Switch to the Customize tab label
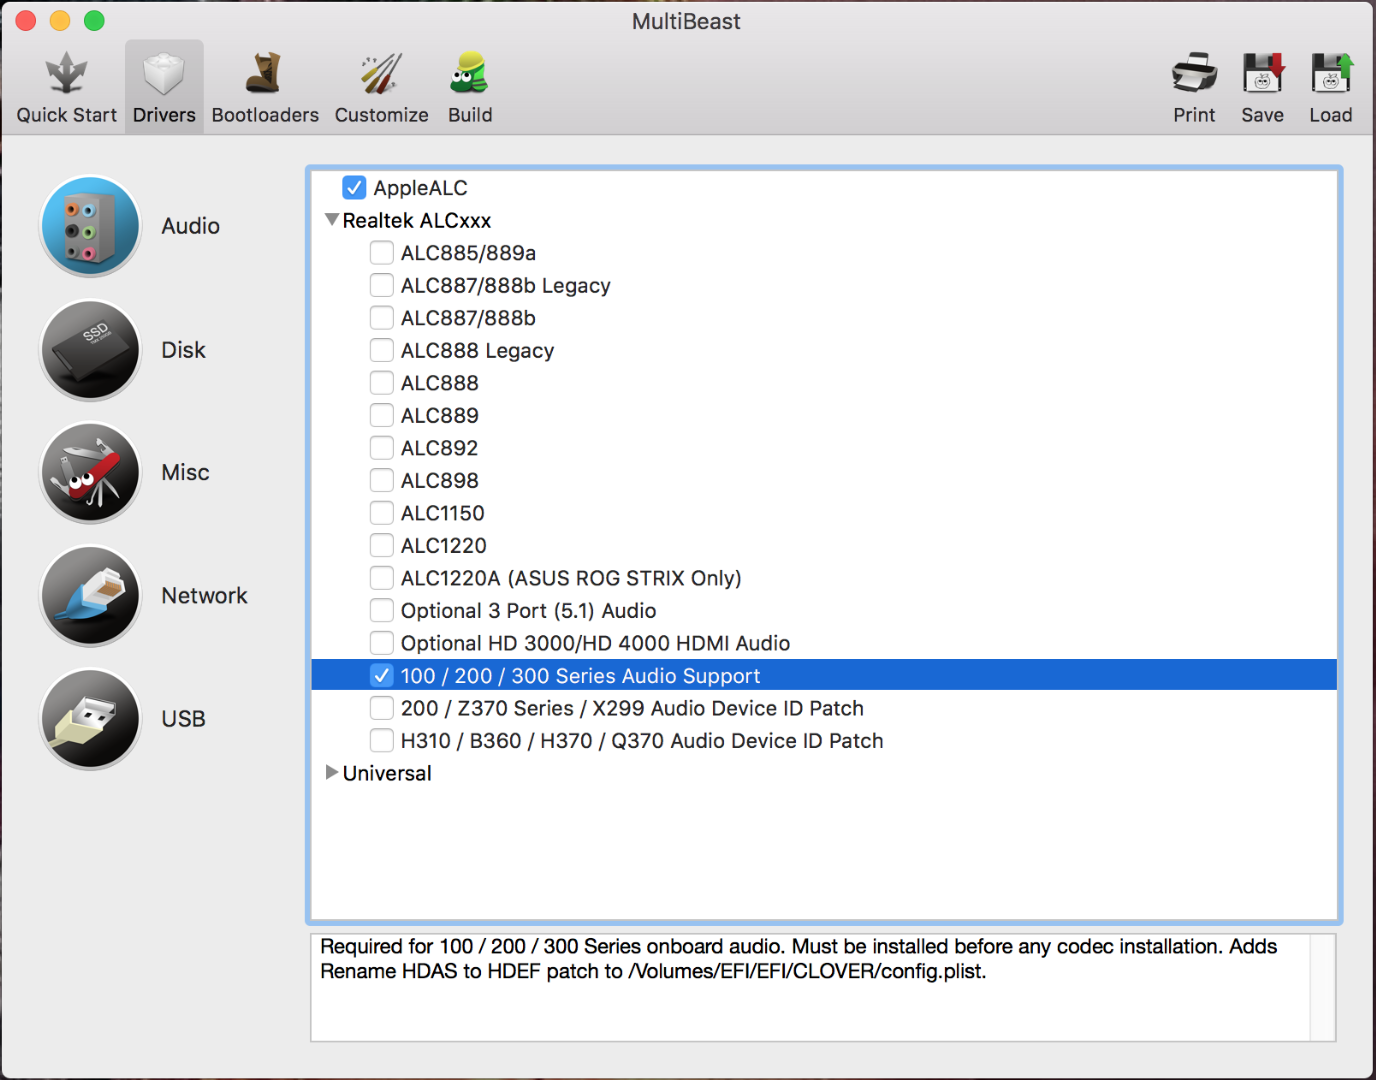This screenshot has height=1080, width=1376. (x=381, y=115)
